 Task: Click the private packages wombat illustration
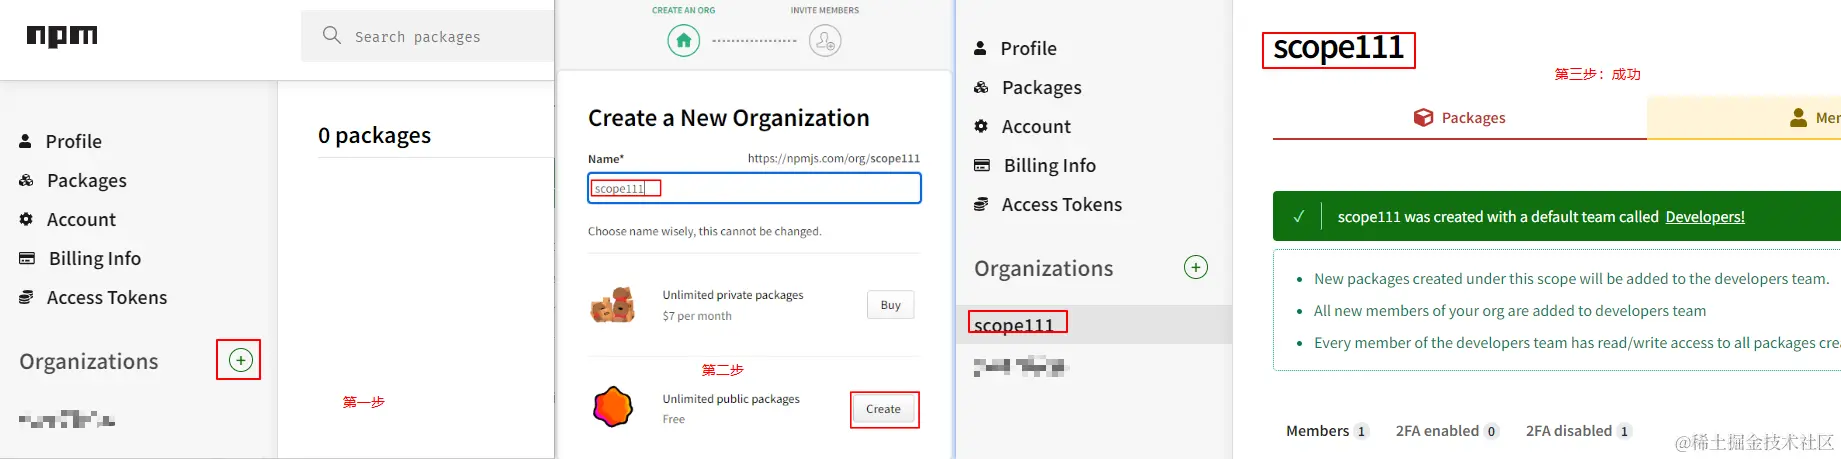(613, 305)
